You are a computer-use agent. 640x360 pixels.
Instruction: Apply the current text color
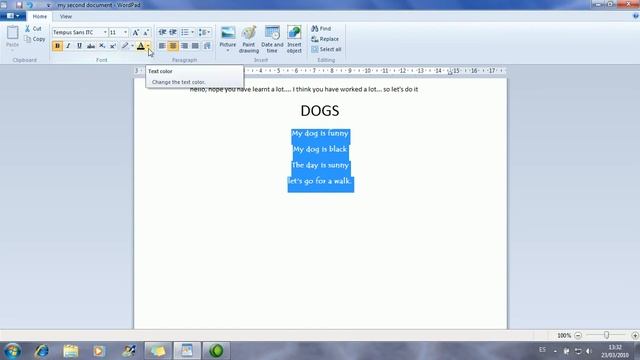(140, 46)
